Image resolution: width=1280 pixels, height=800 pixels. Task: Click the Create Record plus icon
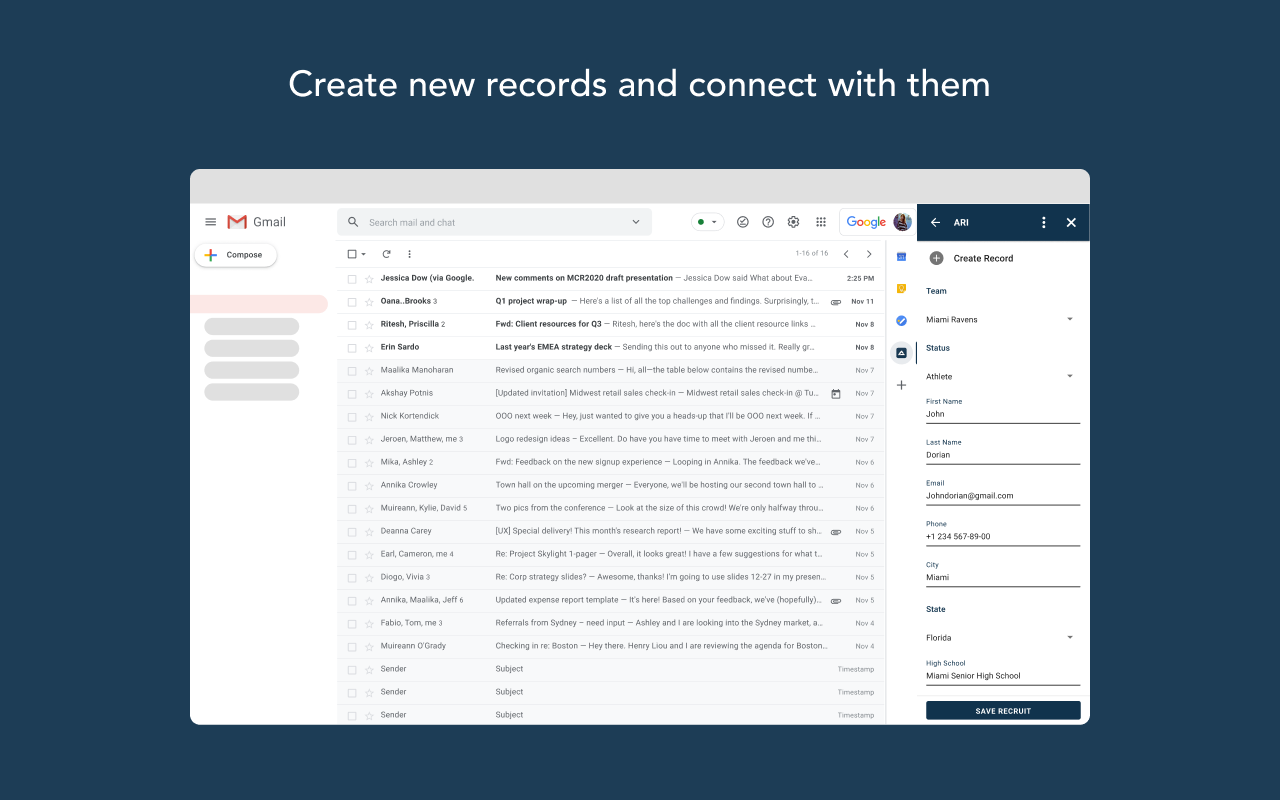coord(936,258)
